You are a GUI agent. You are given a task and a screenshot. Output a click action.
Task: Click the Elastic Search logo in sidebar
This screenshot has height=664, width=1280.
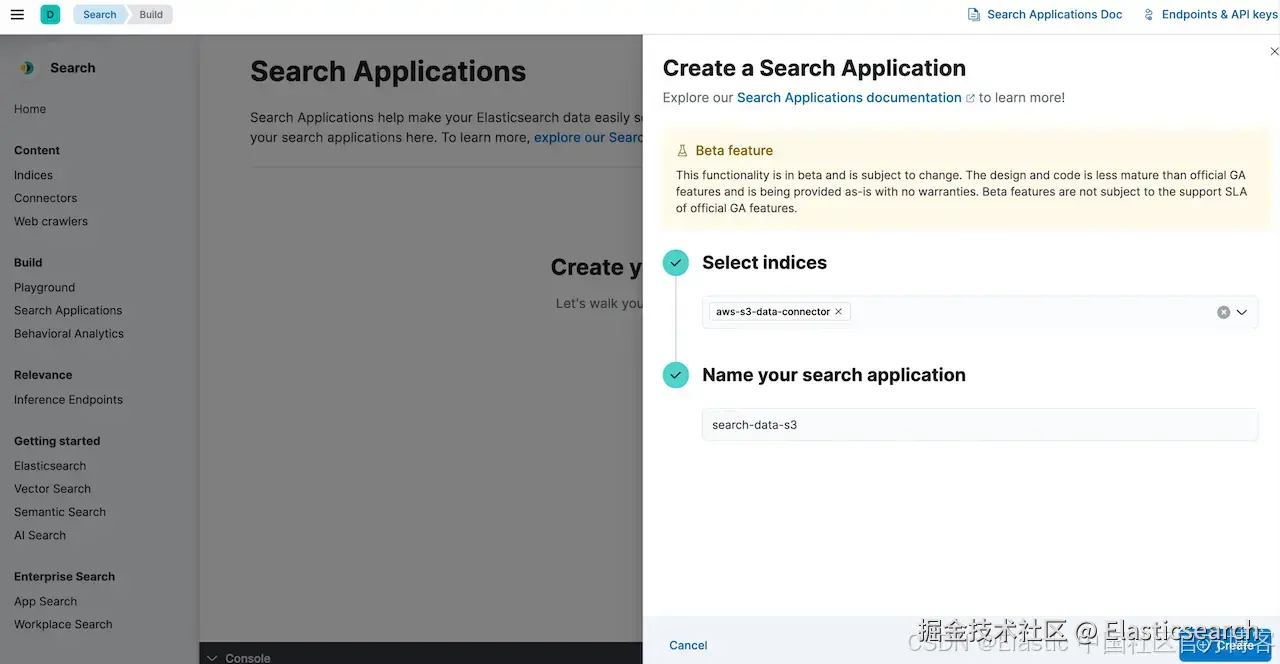tap(26, 68)
